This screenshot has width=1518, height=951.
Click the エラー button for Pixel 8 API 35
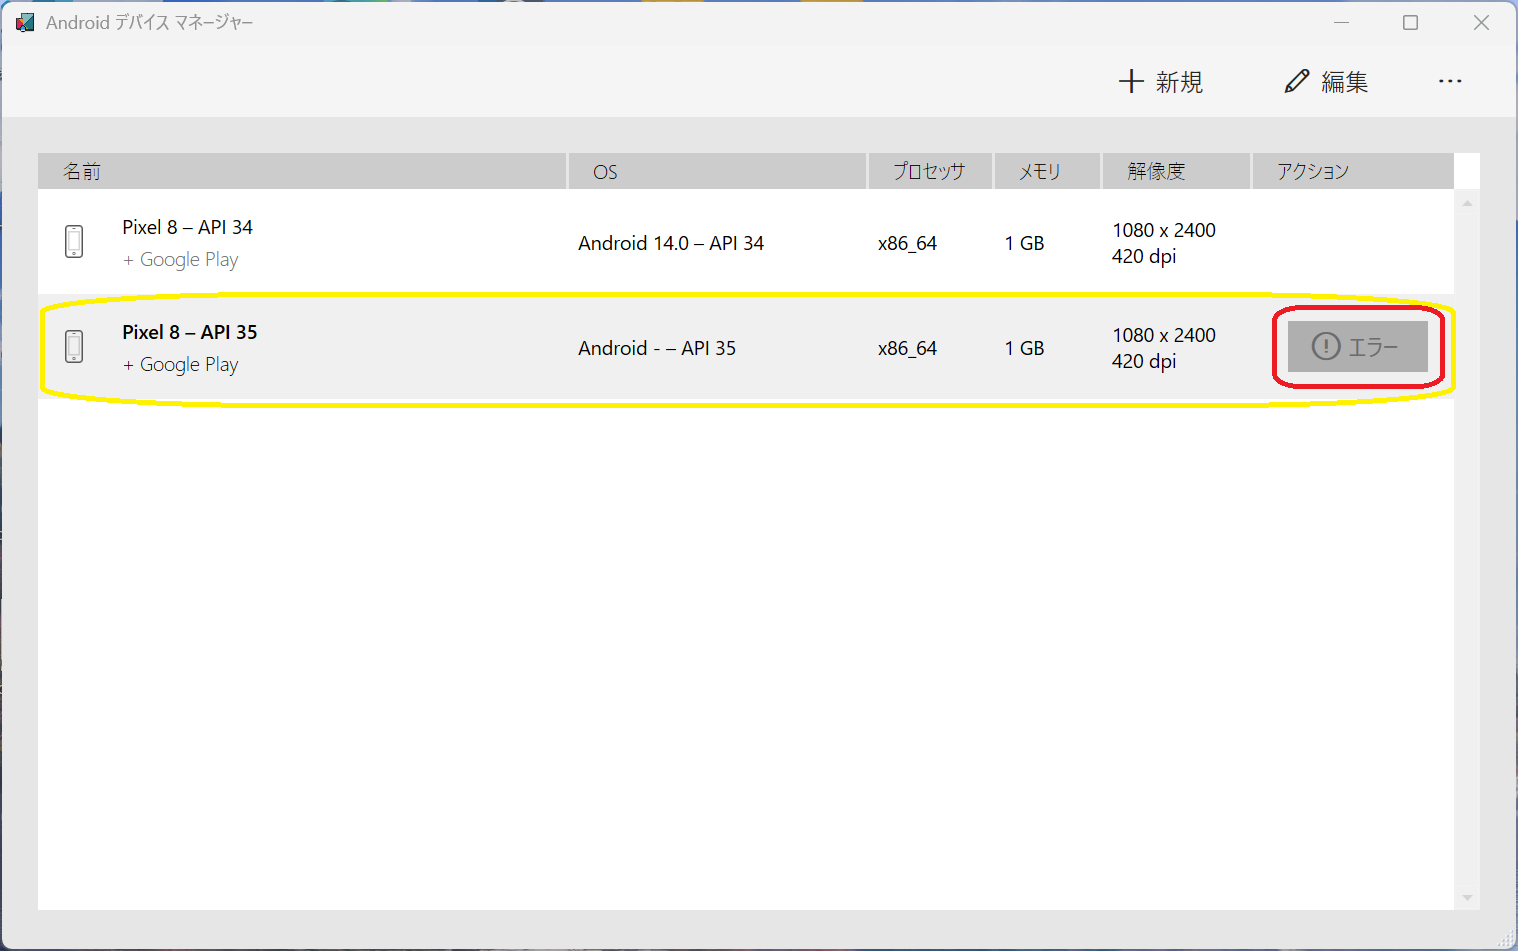point(1357,347)
